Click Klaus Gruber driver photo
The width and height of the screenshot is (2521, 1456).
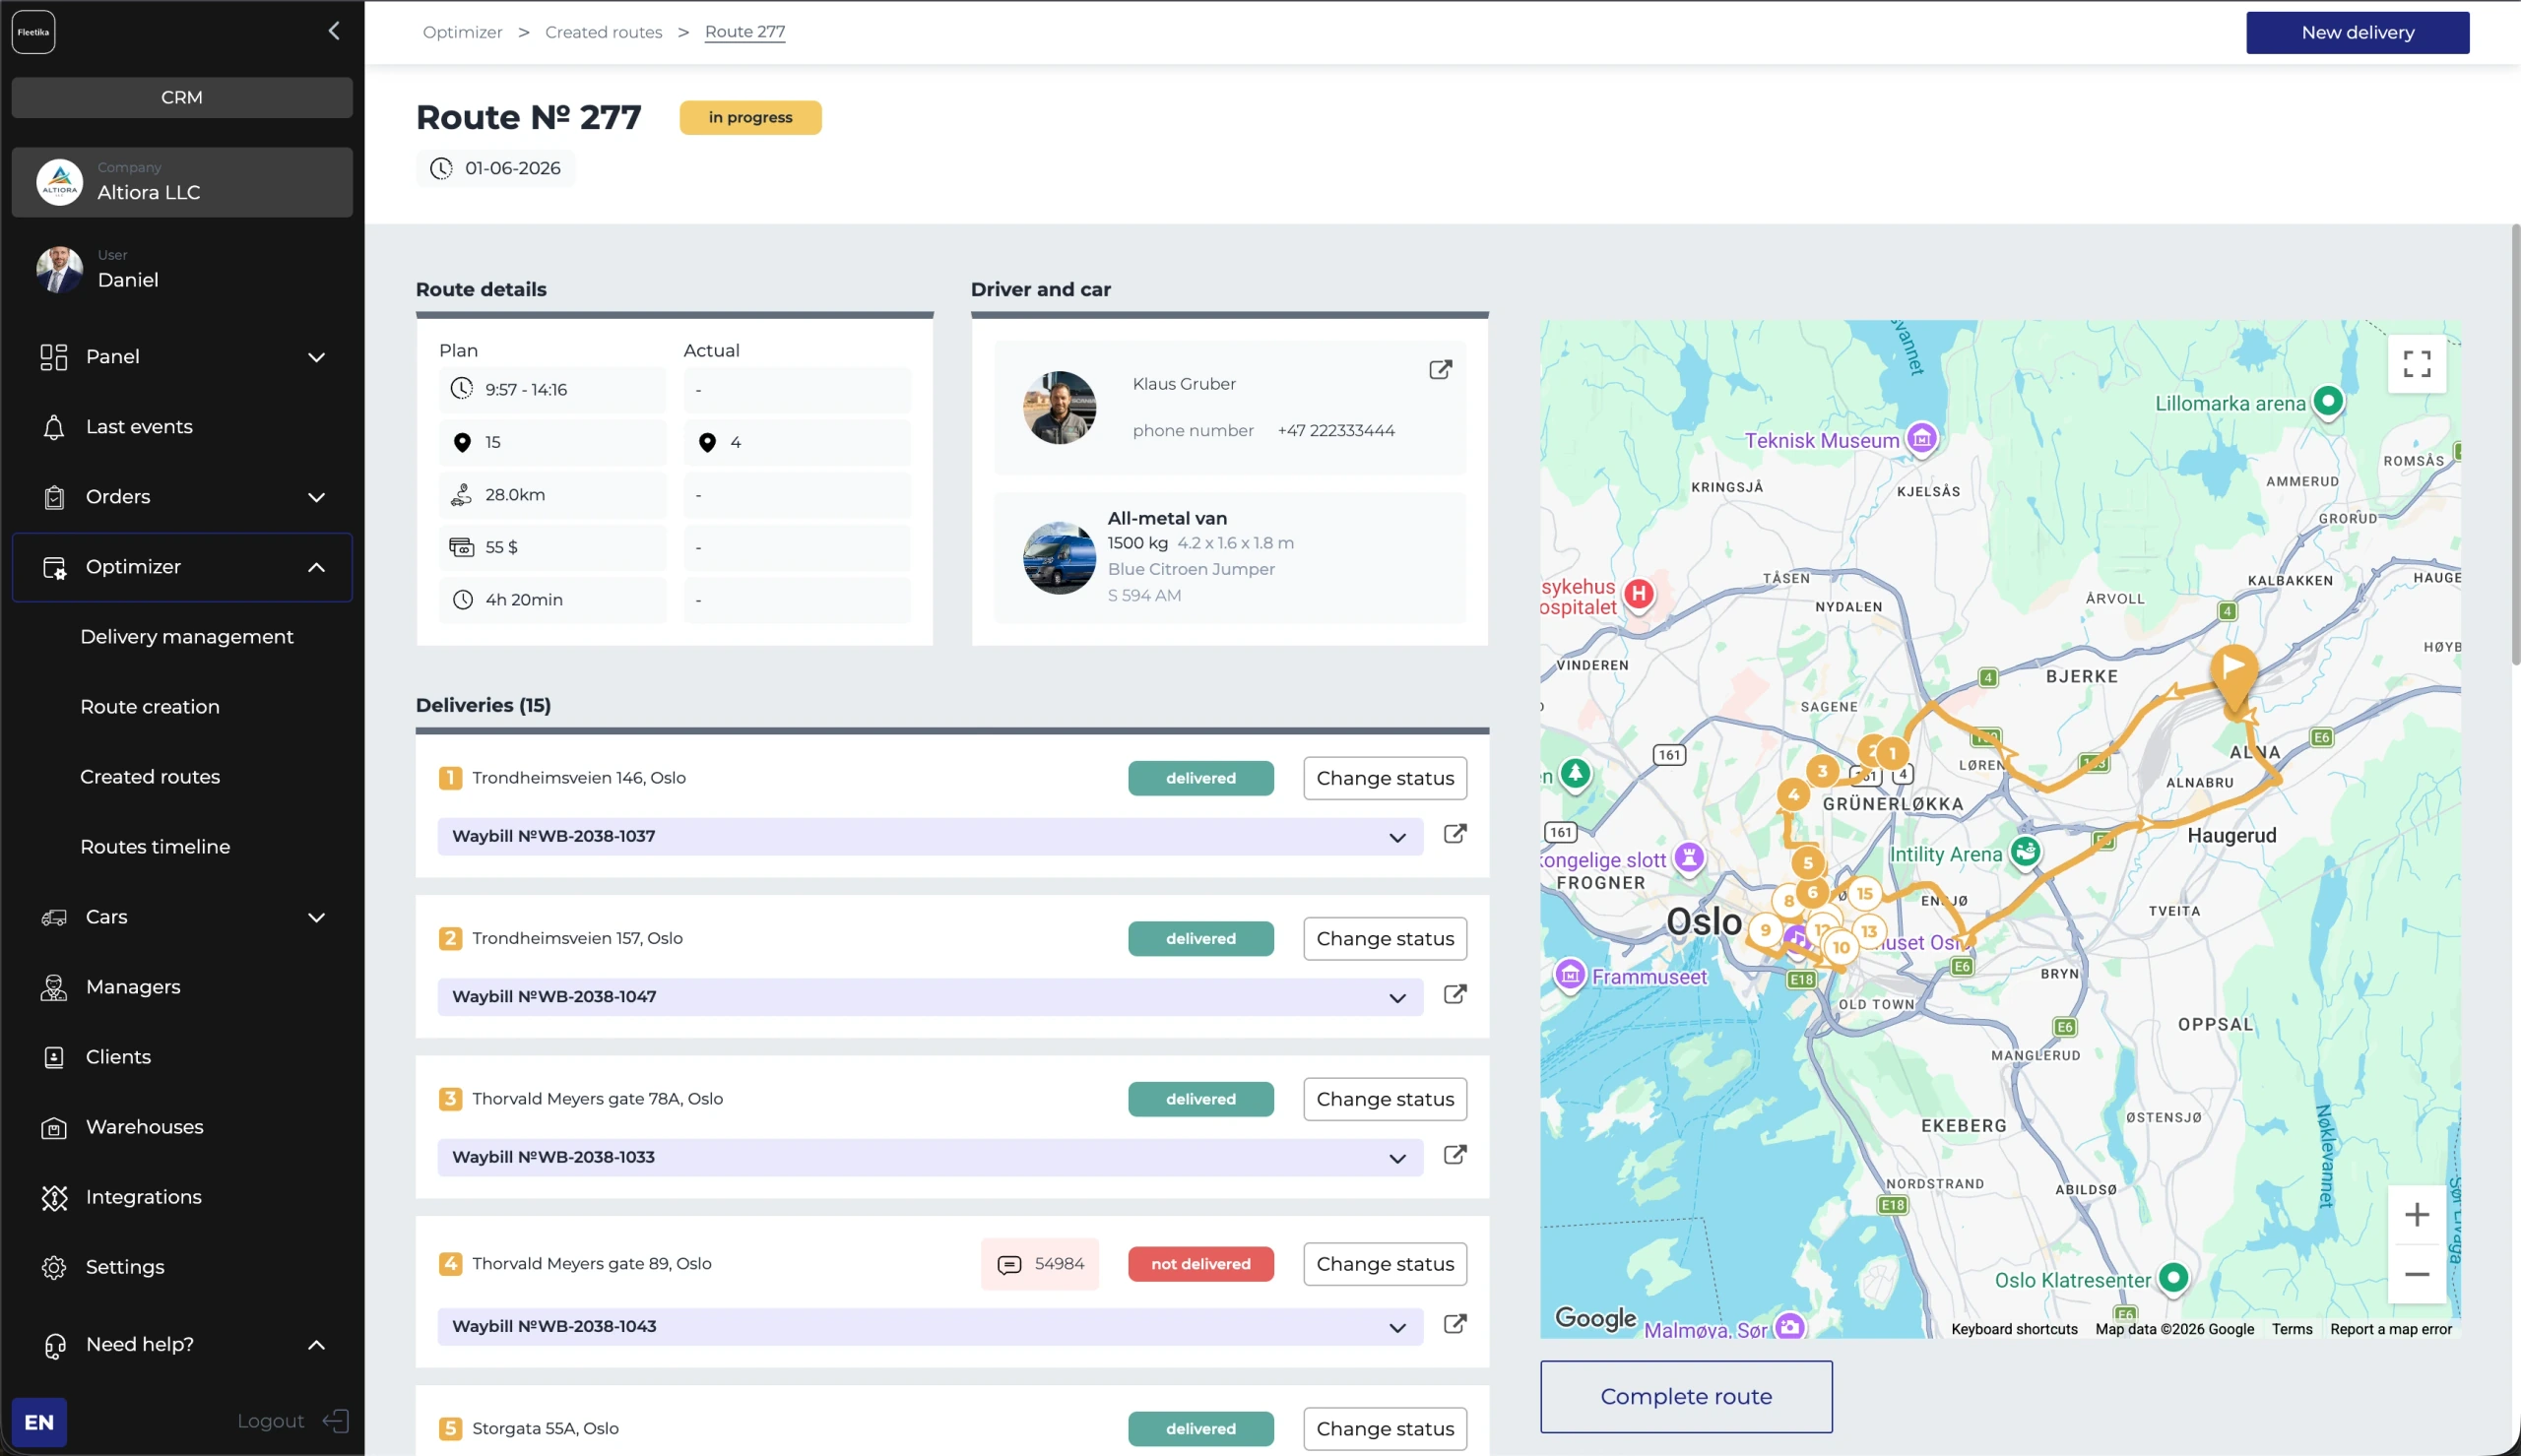coord(1059,408)
